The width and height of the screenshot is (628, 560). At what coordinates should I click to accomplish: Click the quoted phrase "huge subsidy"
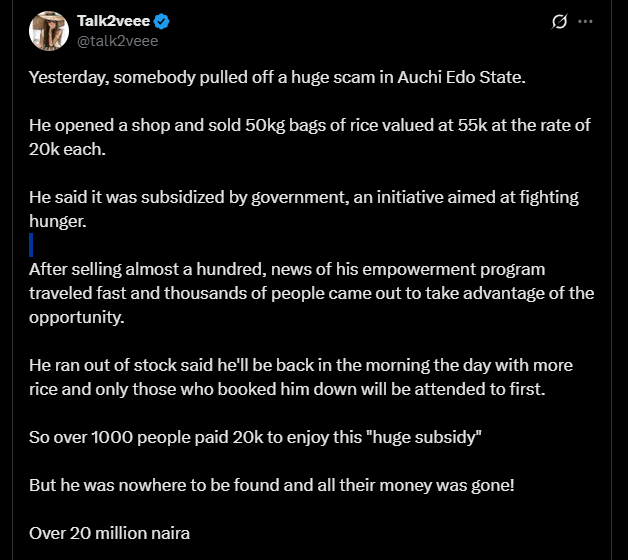click(x=427, y=437)
